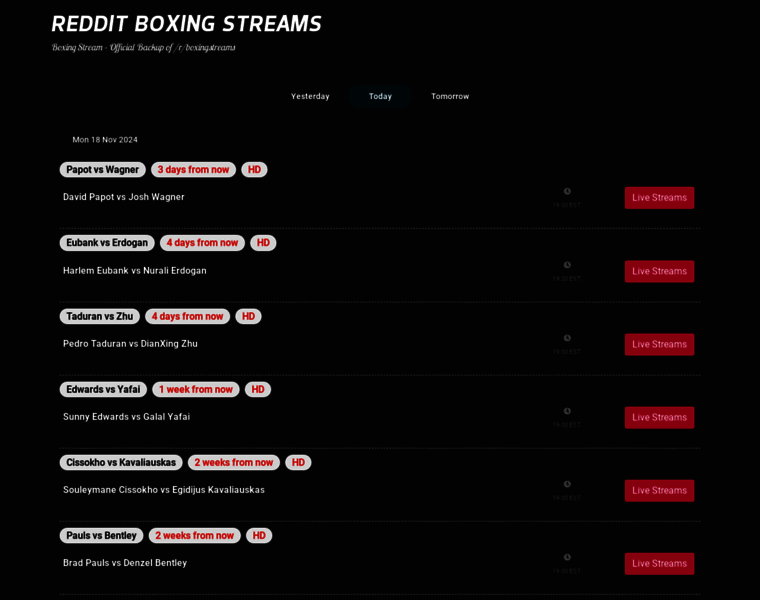Viewport: 760px width, 600px height.
Task: Select 'Pedro Taduran vs DianXing Zhu' text
Action: 130,344
